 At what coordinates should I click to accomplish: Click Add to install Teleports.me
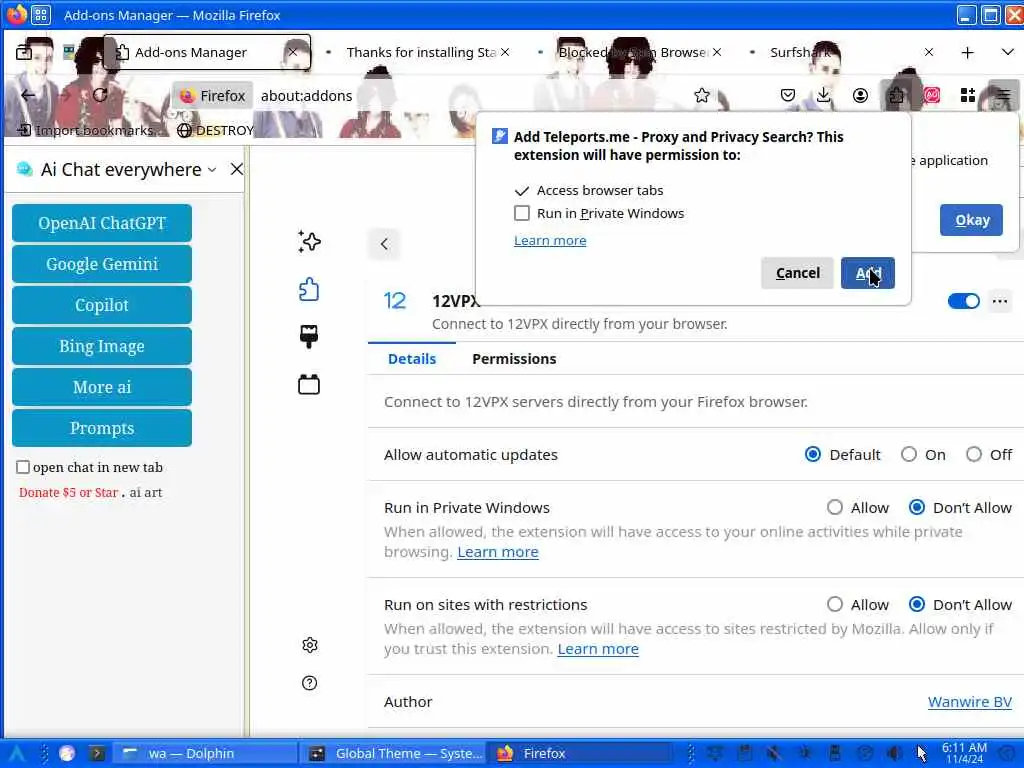[867, 273]
